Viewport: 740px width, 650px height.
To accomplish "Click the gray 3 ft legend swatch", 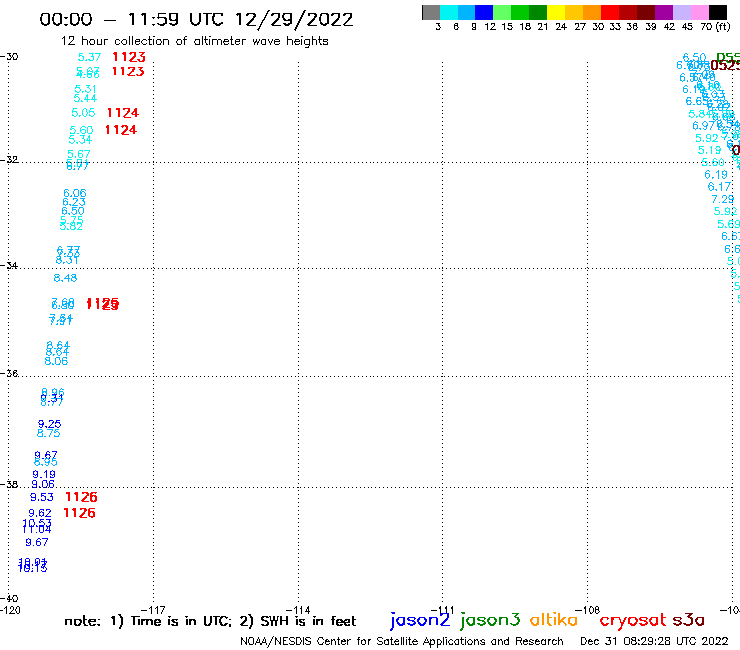I will [x=431, y=12].
